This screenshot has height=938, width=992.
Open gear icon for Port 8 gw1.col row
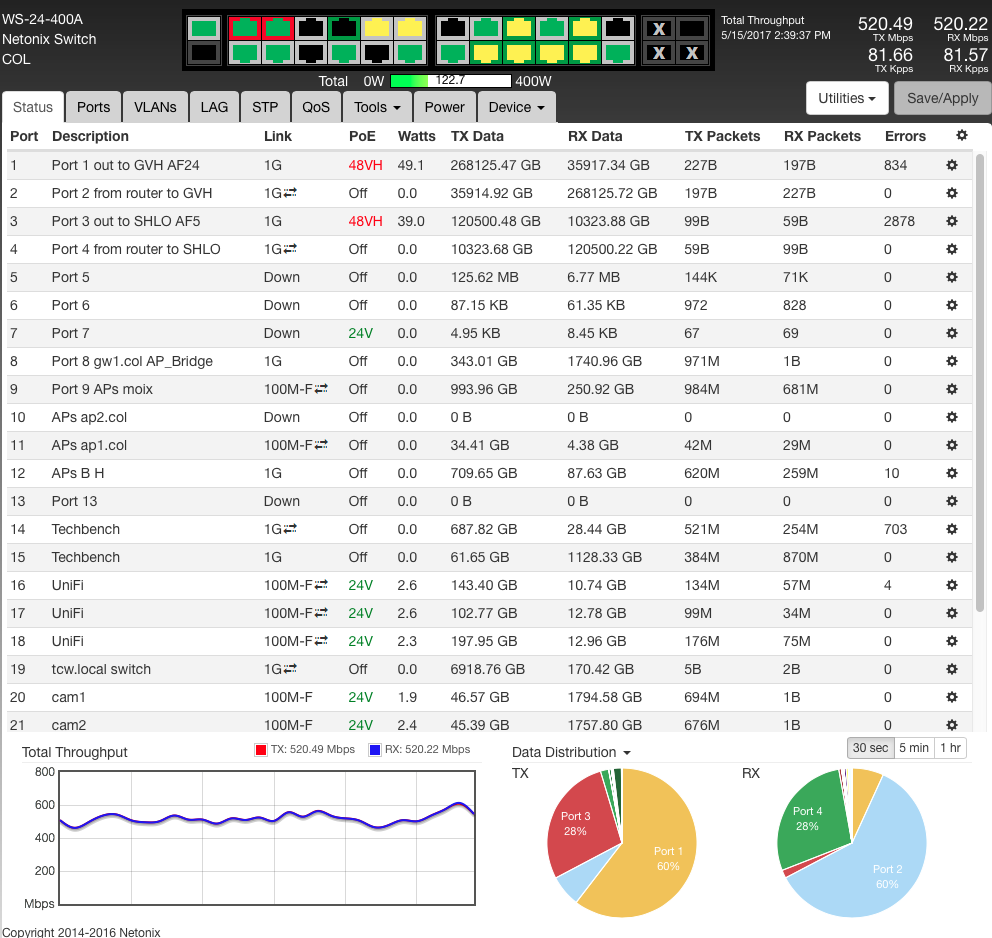coord(952,361)
